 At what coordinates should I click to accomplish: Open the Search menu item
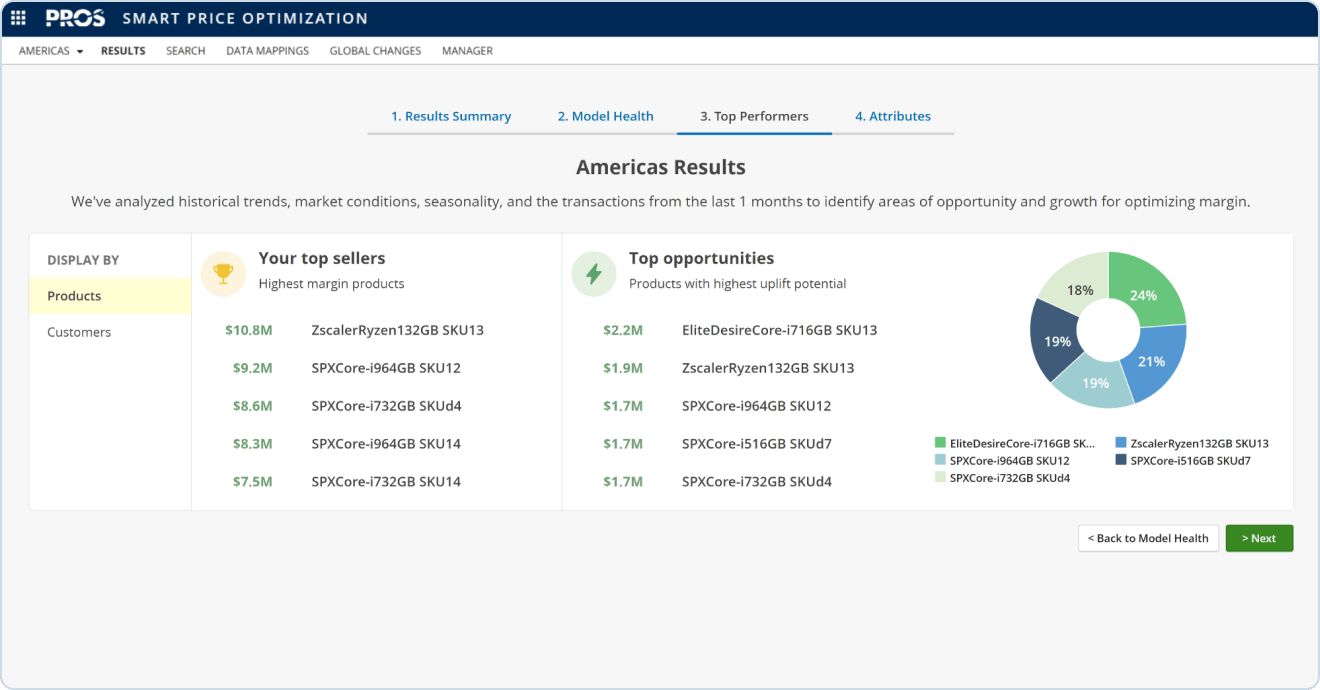coord(185,51)
